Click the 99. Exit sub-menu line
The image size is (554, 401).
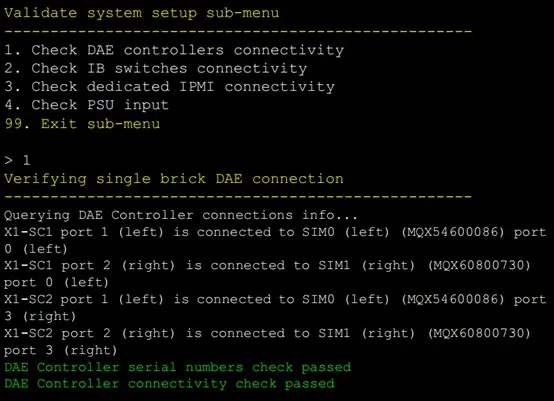(82, 124)
